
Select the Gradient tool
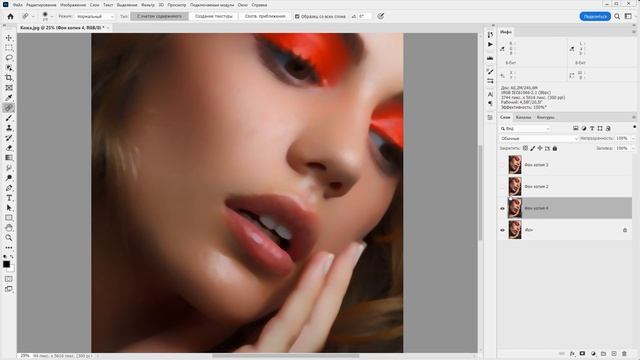[9, 158]
